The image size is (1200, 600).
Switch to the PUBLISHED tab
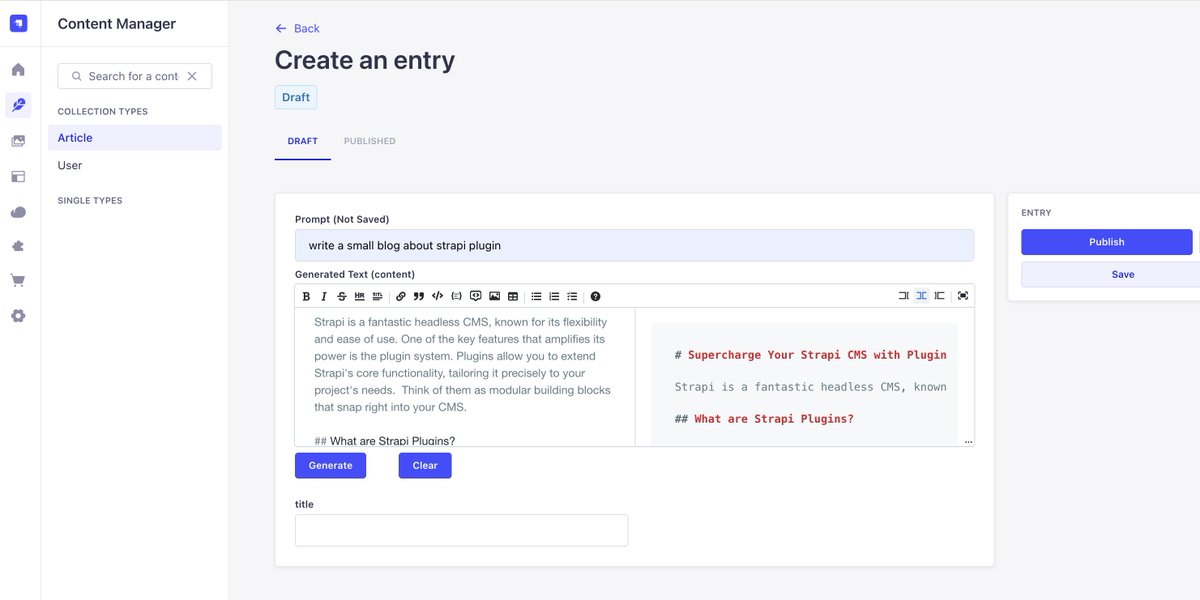(370, 141)
